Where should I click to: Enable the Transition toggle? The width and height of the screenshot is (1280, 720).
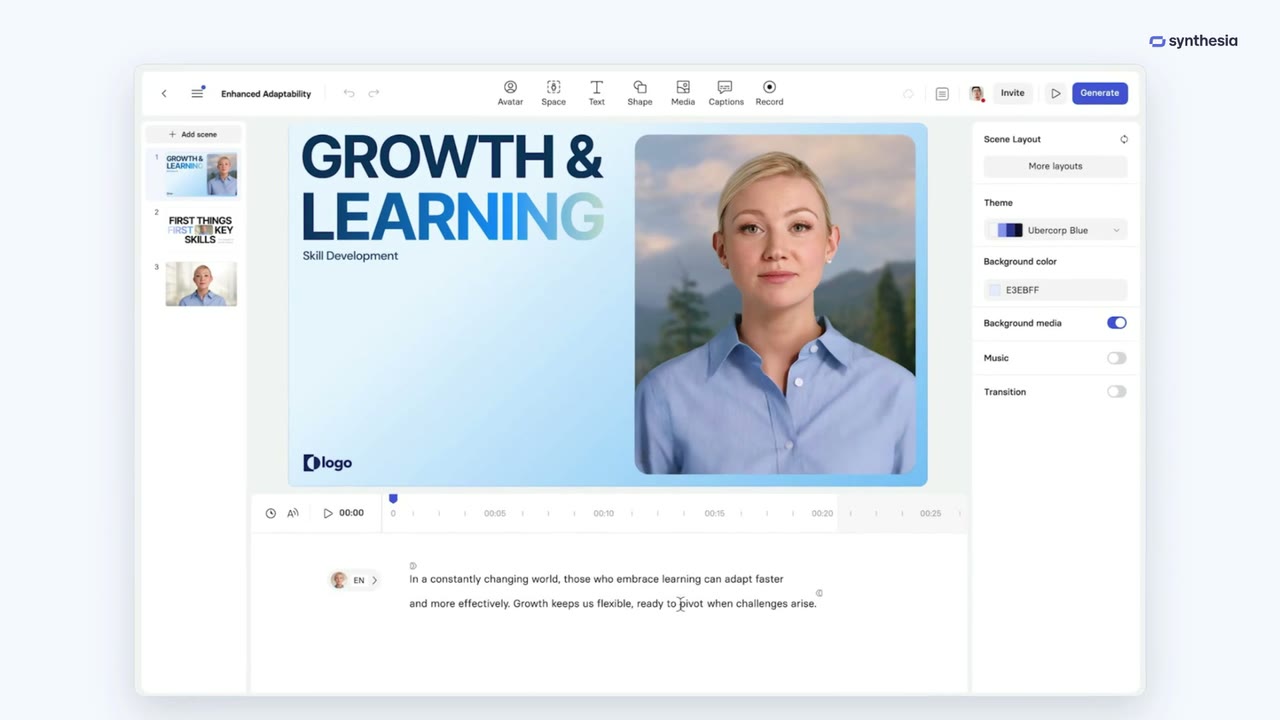tap(1116, 392)
